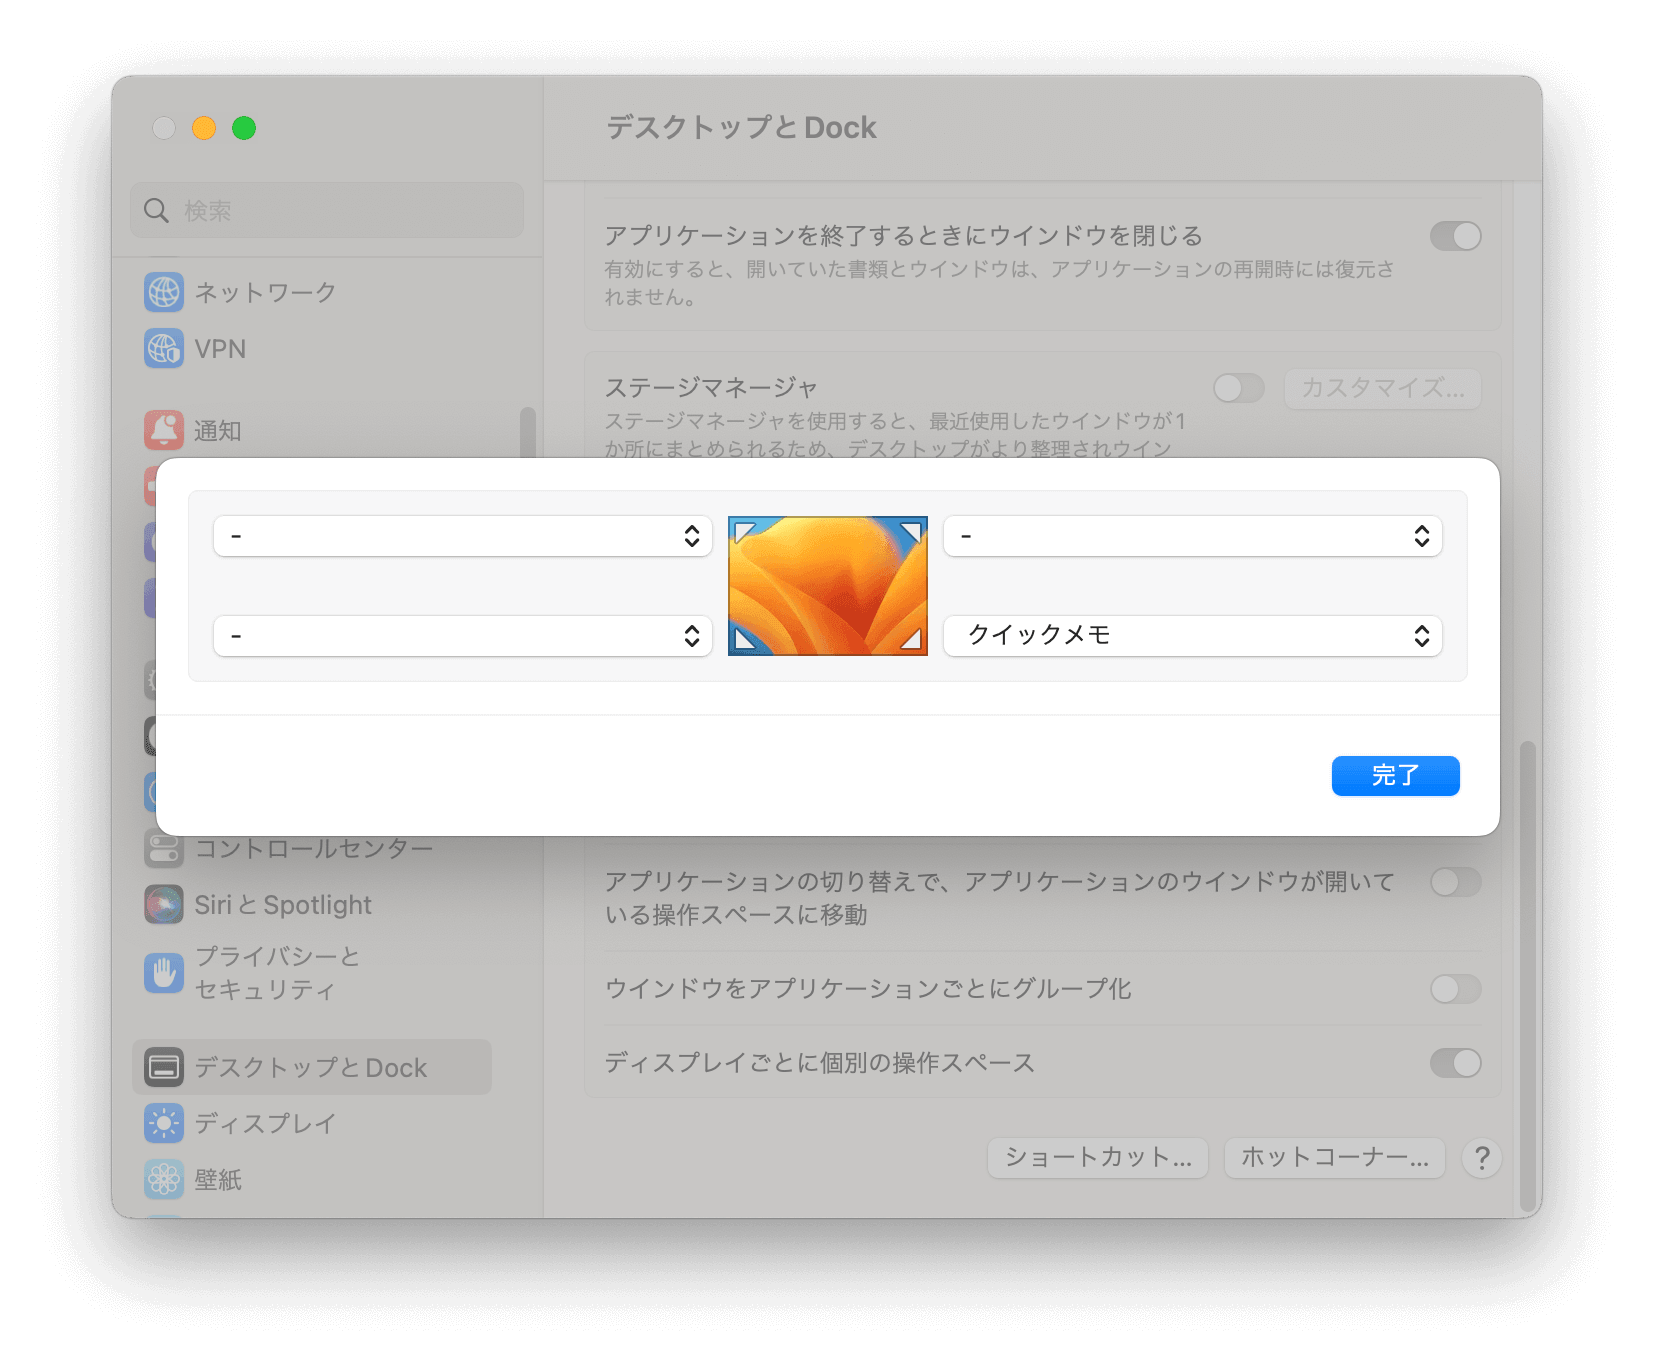Select ネットワーク in the sidebar list
Image resolution: width=1654 pixels, height=1366 pixels.
pos(265,292)
